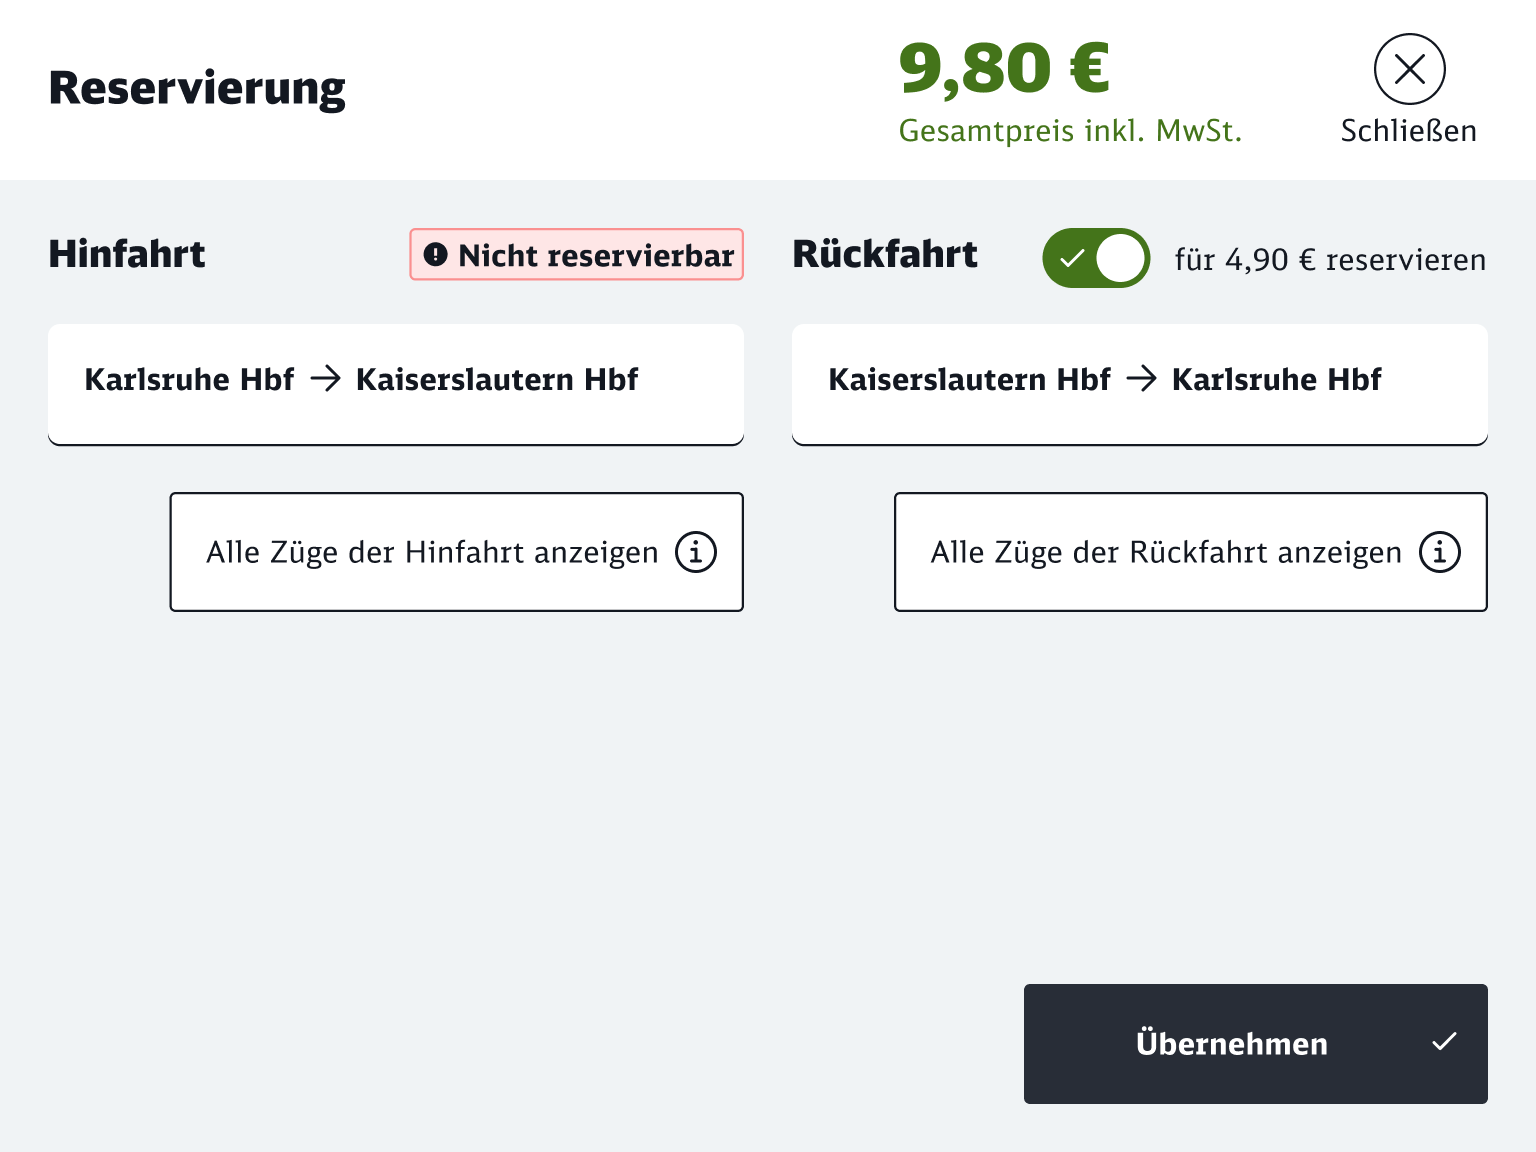Click the checkmark inside the Übernehmen button
Screen dimensions: 1536x1152
pyautogui.click(x=1444, y=1043)
